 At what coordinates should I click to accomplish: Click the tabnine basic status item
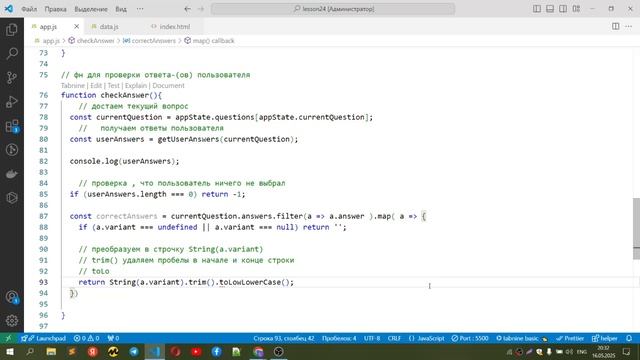[x=521, y=338]
